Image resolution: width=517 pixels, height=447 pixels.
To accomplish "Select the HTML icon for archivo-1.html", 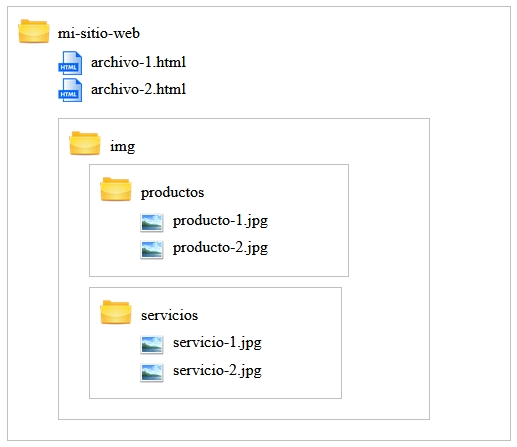I will [x=70, y=63].
